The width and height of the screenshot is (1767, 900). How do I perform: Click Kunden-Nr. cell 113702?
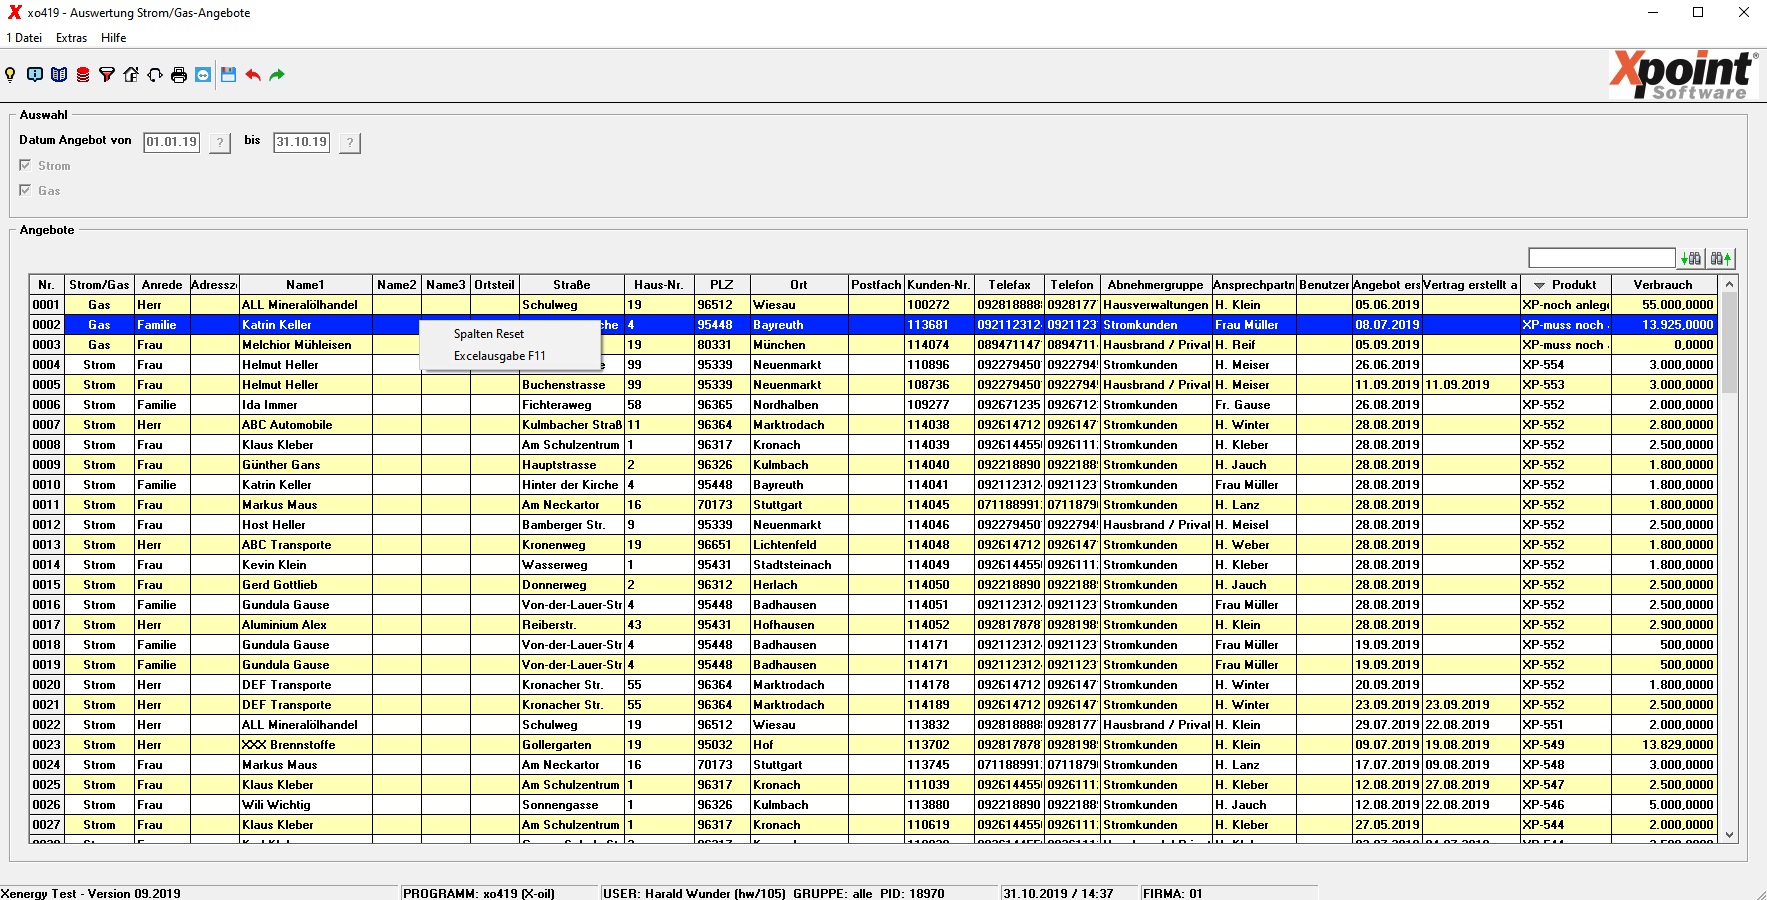click(x=940, y=745)
